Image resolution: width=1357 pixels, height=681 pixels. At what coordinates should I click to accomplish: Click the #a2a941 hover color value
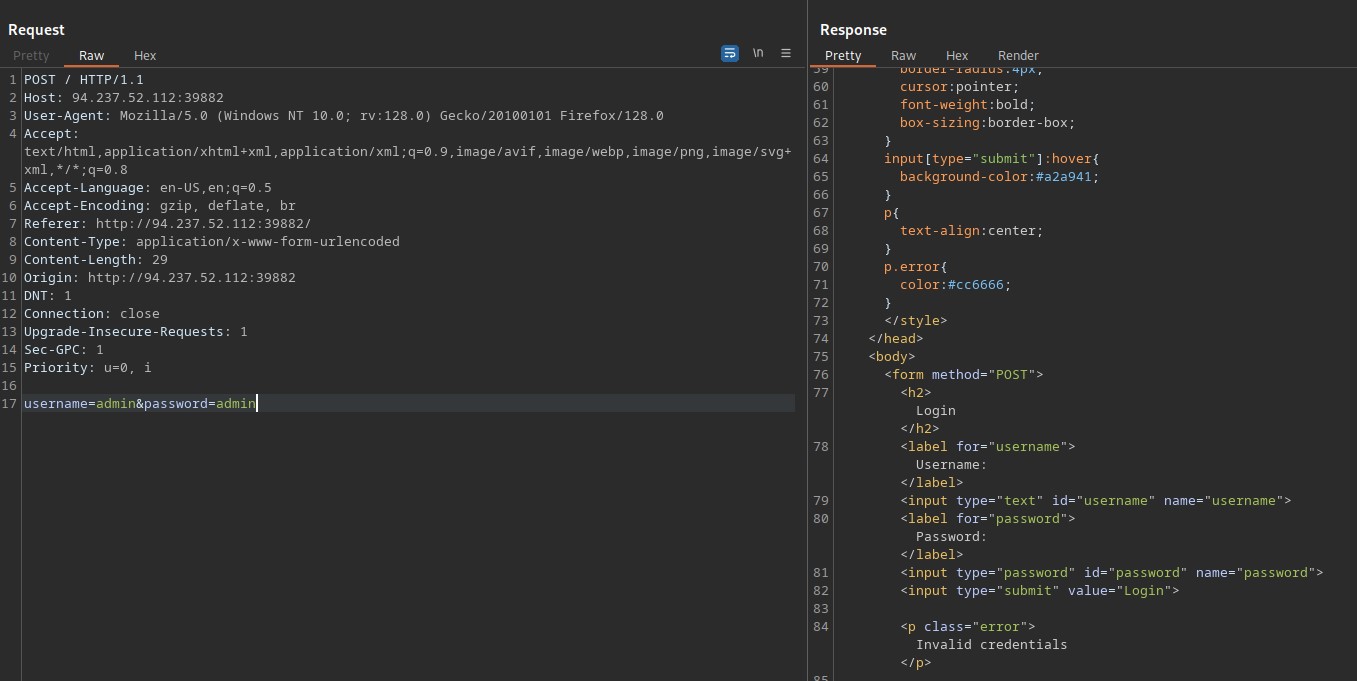click(x=1064, y=176)
